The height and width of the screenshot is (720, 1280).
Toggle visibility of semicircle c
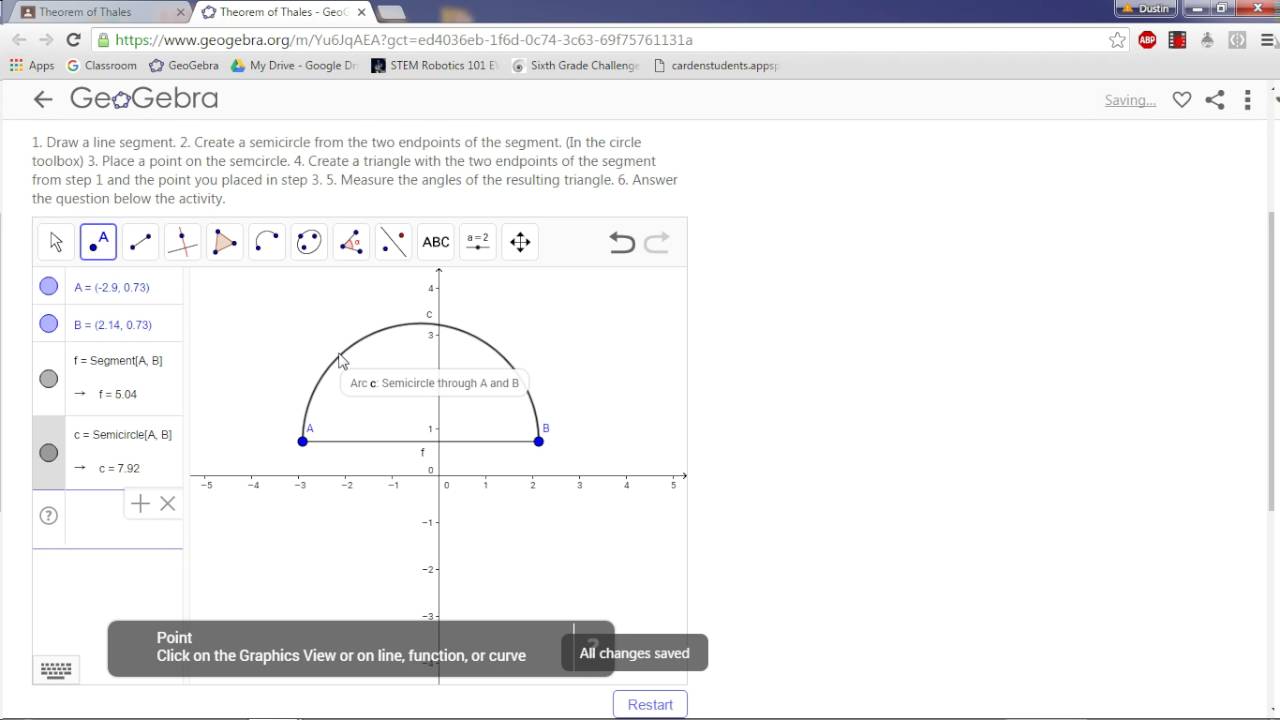pos(48,453)
